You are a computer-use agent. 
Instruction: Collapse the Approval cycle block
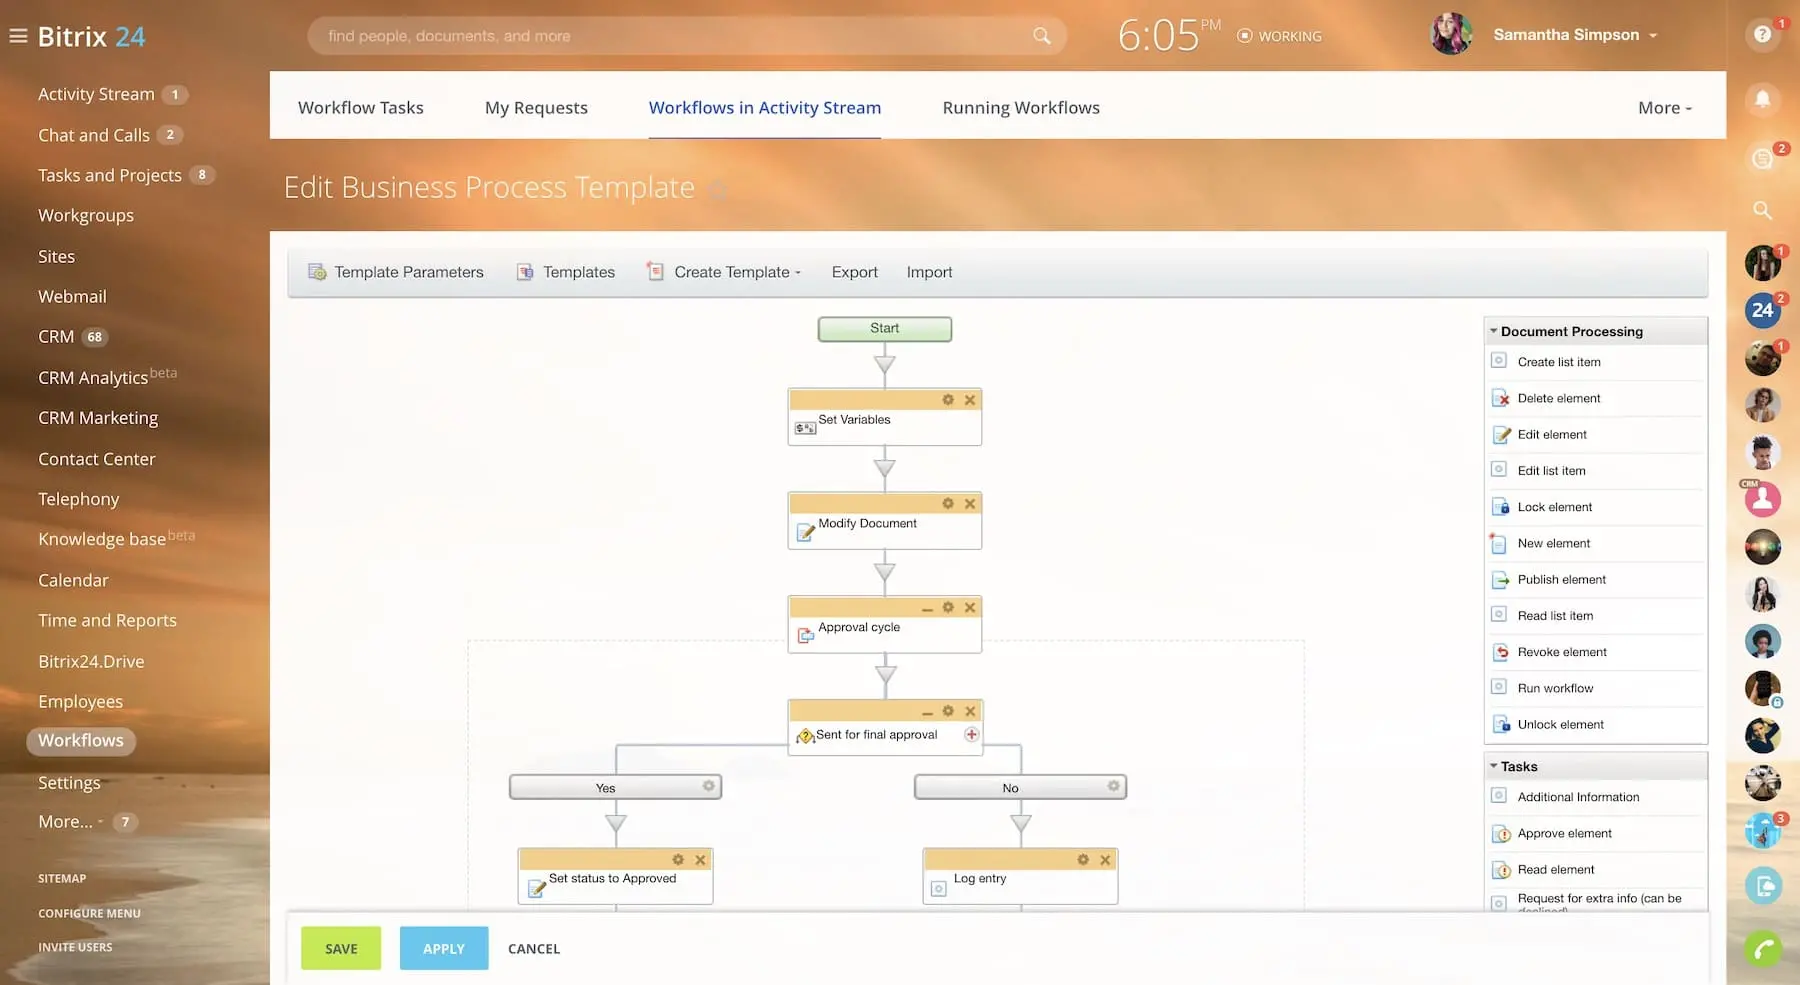(926, 607)
